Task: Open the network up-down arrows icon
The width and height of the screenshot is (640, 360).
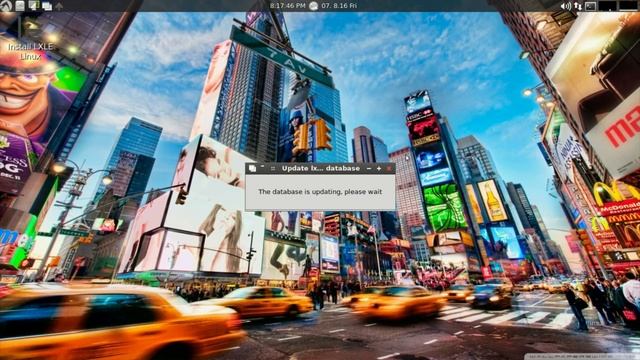Action: [x=578, y=6]
